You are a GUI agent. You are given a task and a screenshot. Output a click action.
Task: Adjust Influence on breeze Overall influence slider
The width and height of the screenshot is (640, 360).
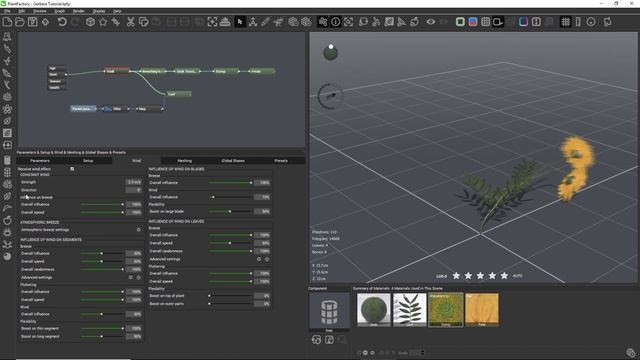[102, 204]
